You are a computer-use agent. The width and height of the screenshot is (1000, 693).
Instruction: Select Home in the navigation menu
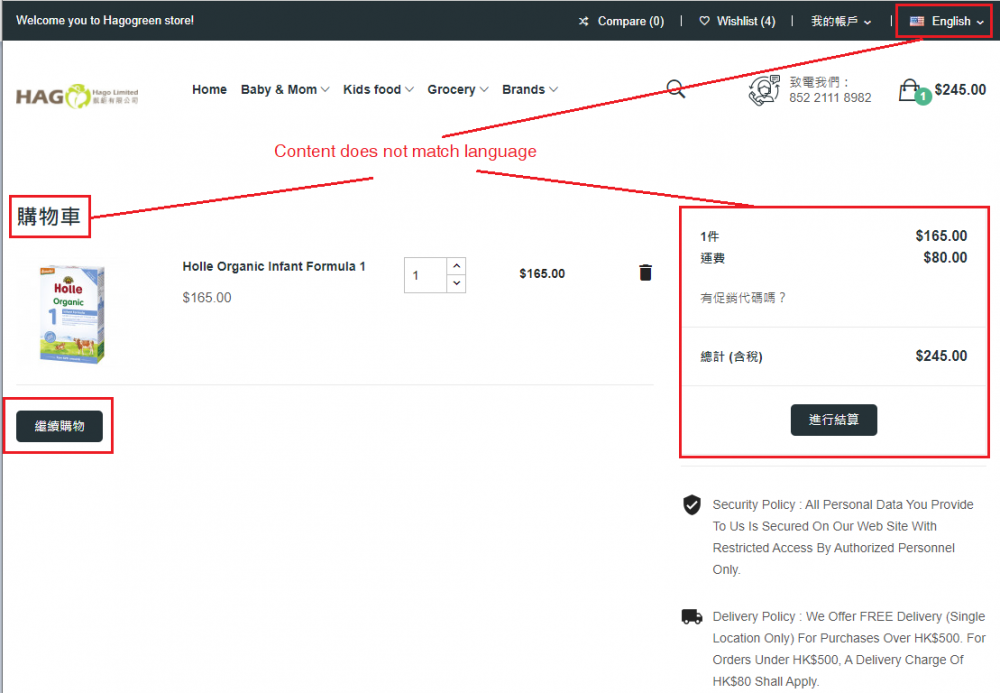(209, 89)
